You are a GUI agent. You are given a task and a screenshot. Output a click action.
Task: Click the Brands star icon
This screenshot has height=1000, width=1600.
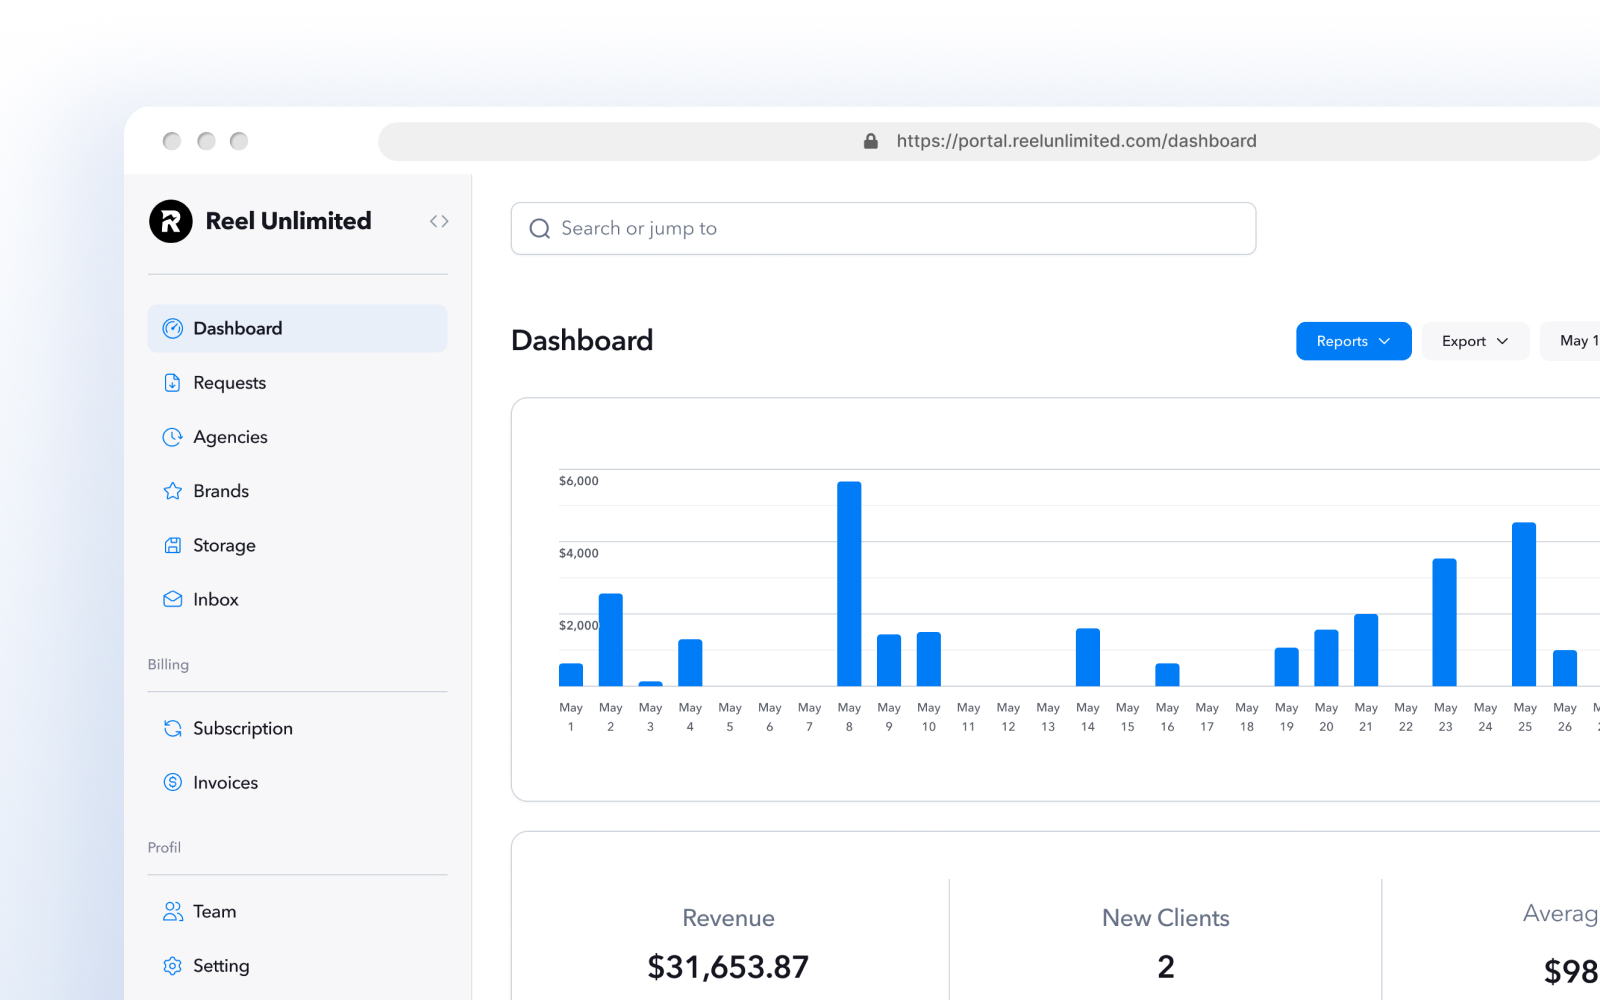[173, 491]
